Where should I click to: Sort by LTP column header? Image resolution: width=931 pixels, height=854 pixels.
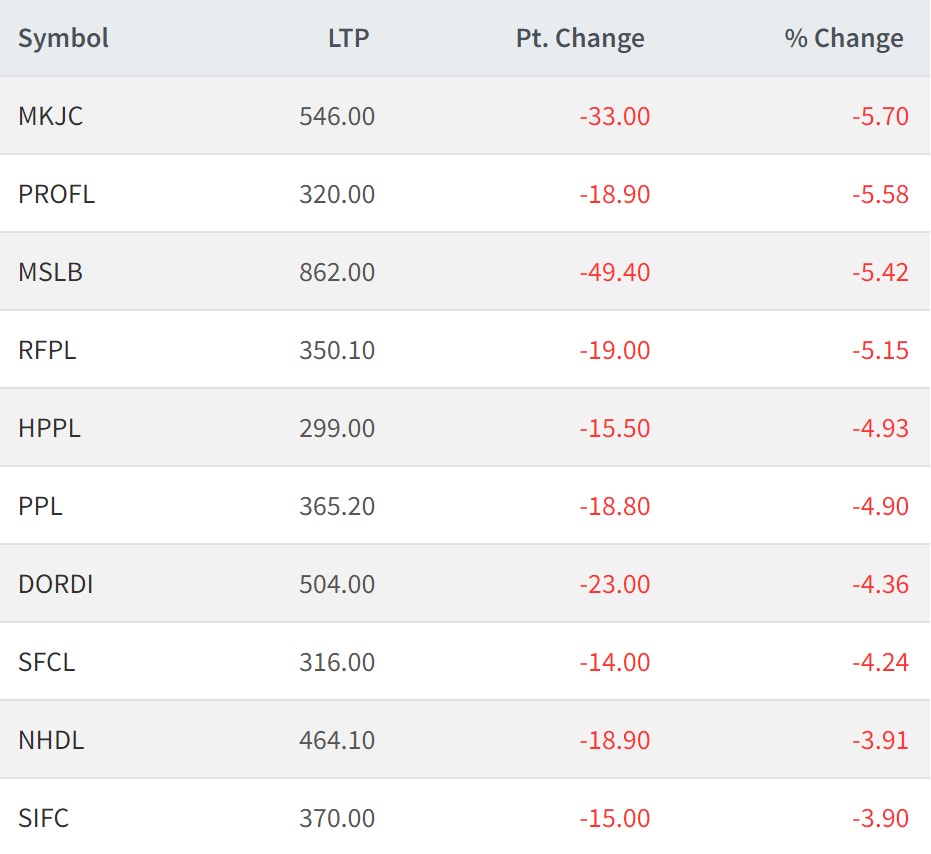tap(348, 39)
